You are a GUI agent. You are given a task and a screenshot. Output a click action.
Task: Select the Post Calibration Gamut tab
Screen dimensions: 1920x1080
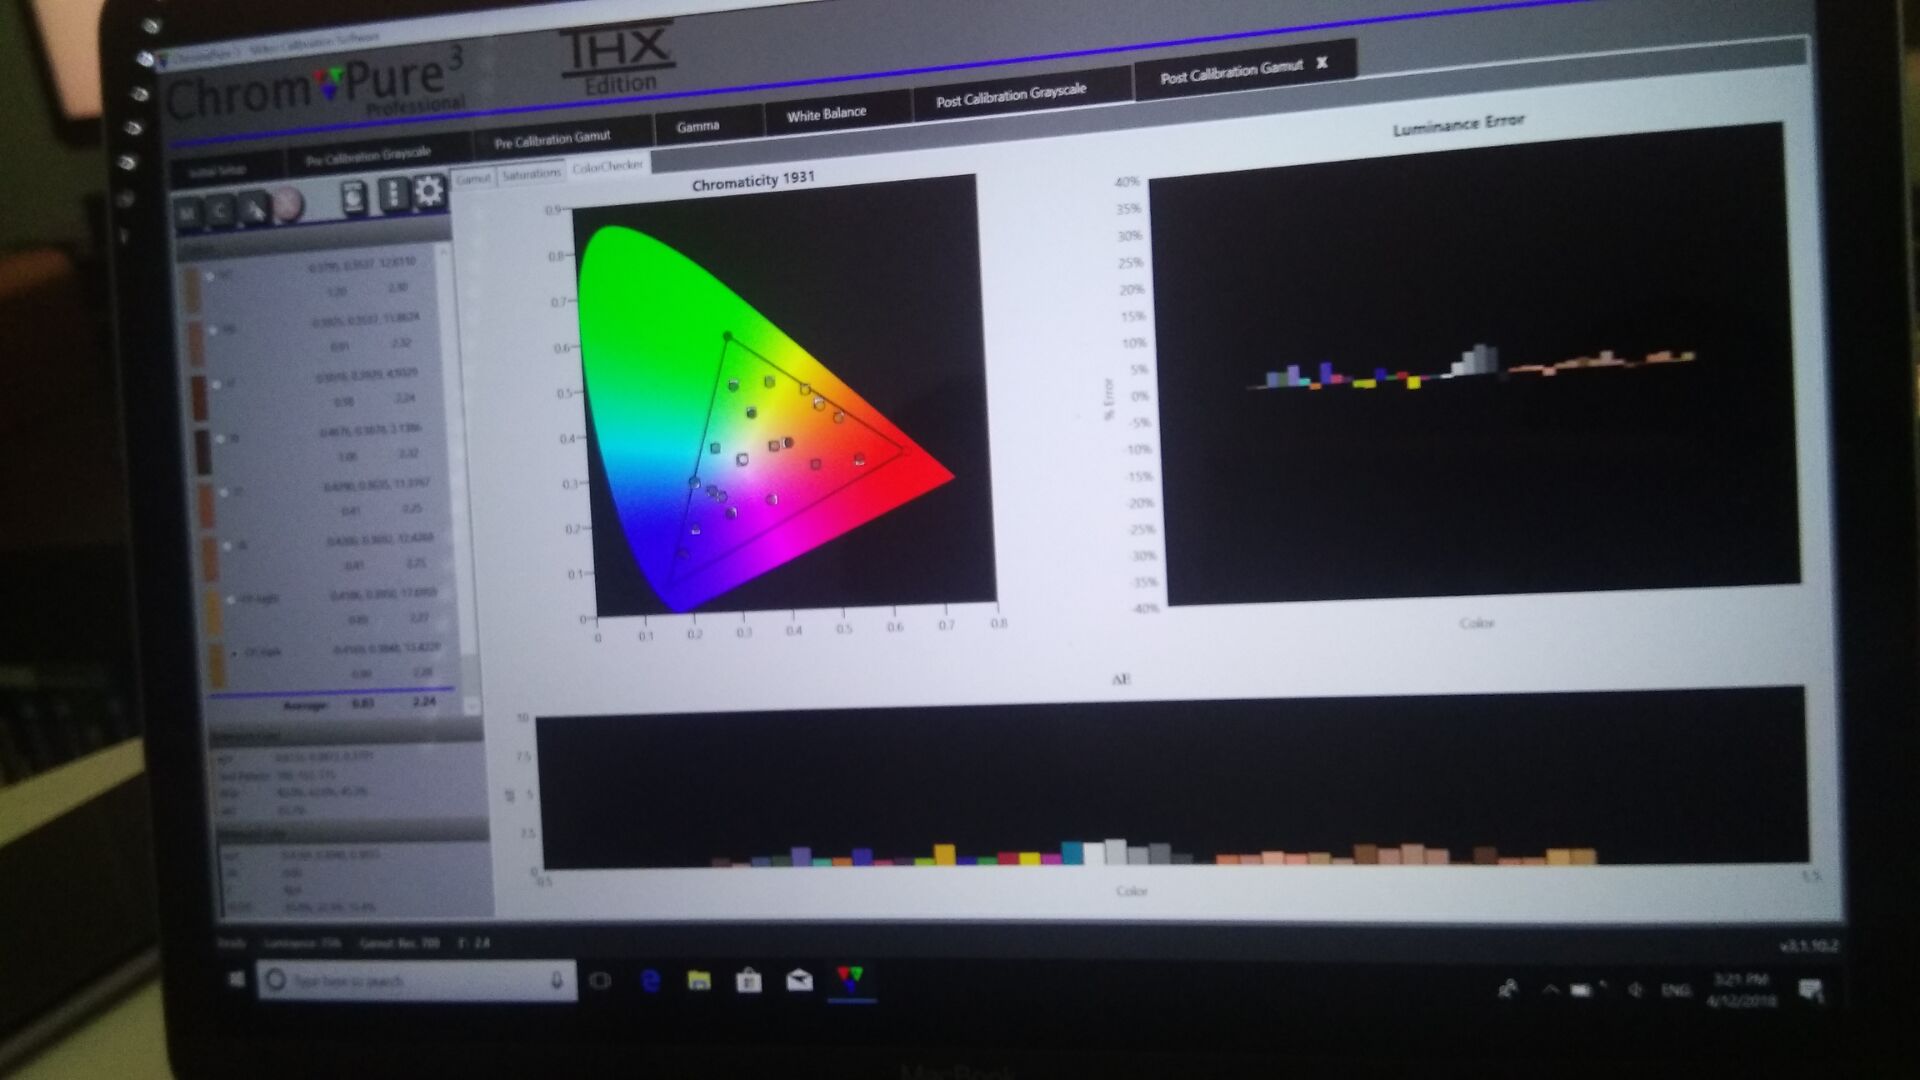click(x=1231, y=73)
